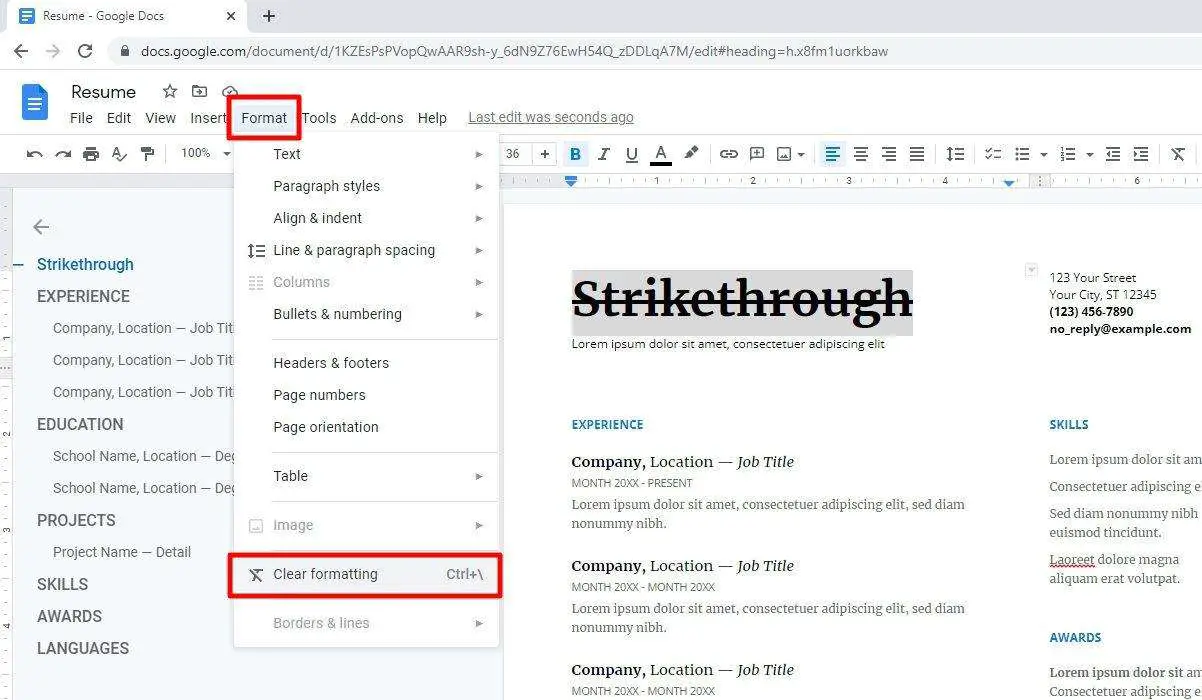The height and width of the screenshot is (700, 1202).
Task: Select the paint format tool
Action: pos(147,154)
